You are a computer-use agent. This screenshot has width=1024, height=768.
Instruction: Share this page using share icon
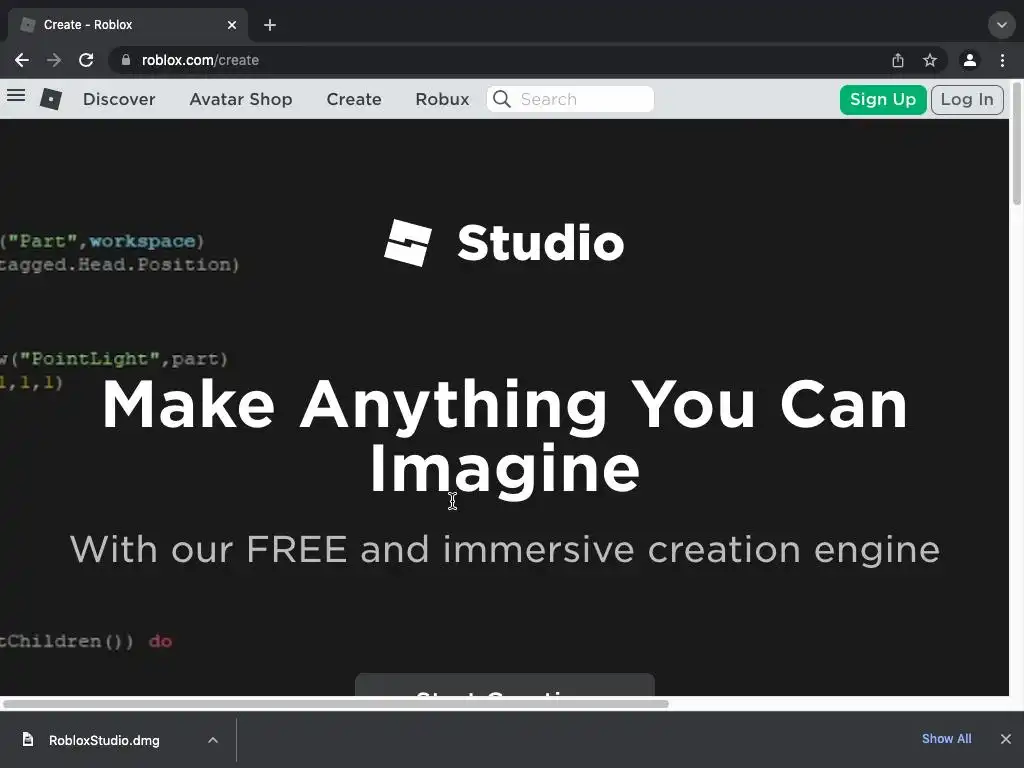(x=898, y=60)
